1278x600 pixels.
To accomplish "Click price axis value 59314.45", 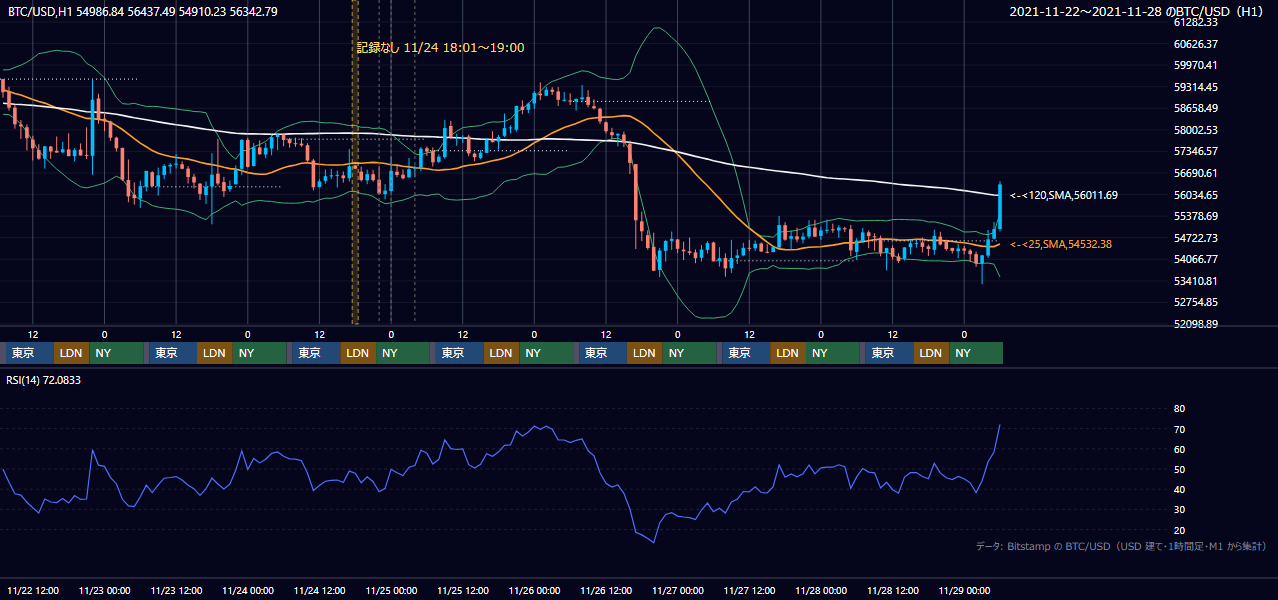I will click(1195, 87).
